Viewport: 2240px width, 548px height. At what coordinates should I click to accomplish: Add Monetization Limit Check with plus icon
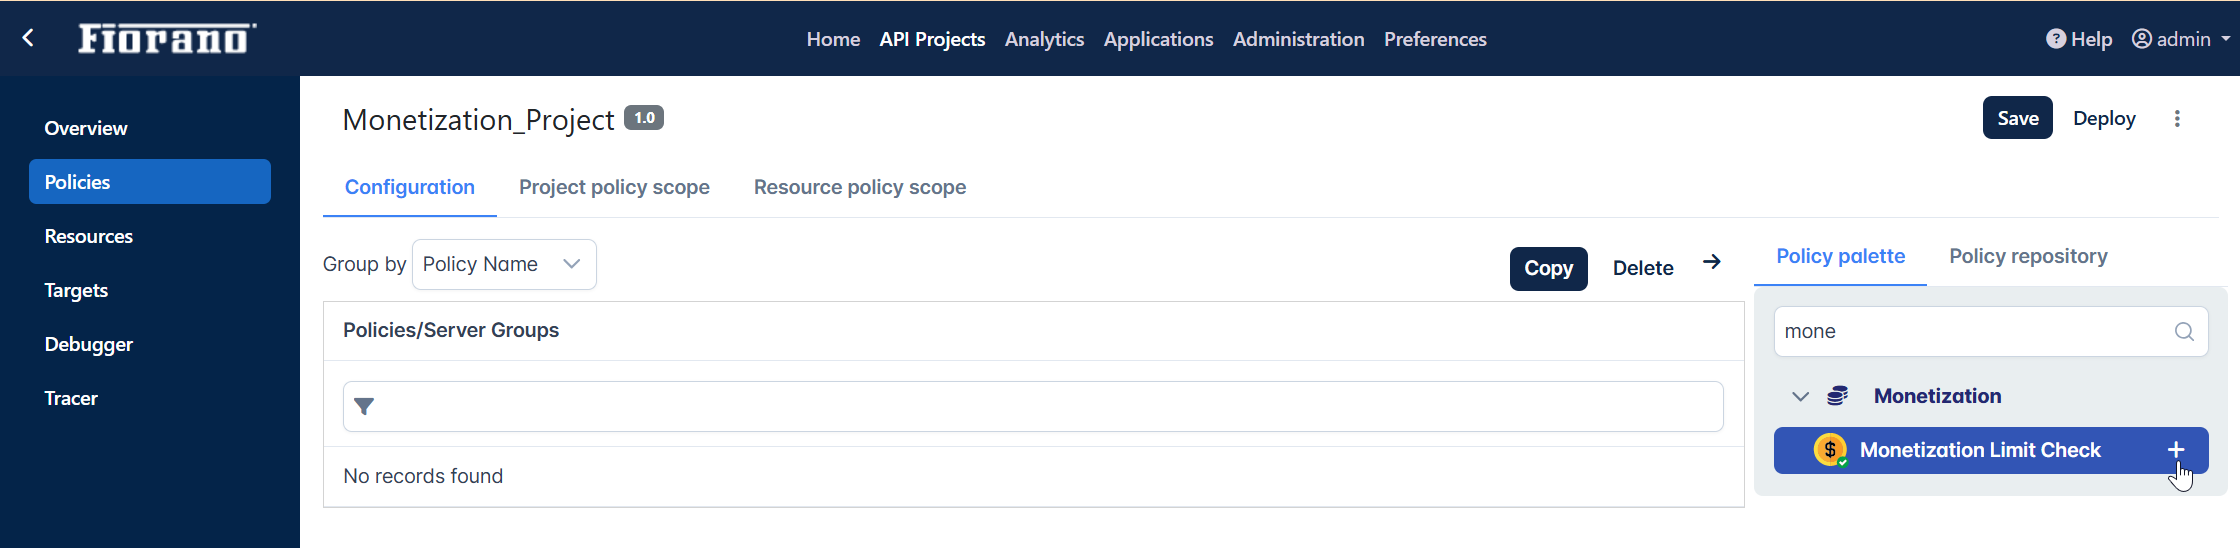click(2176, 450)
